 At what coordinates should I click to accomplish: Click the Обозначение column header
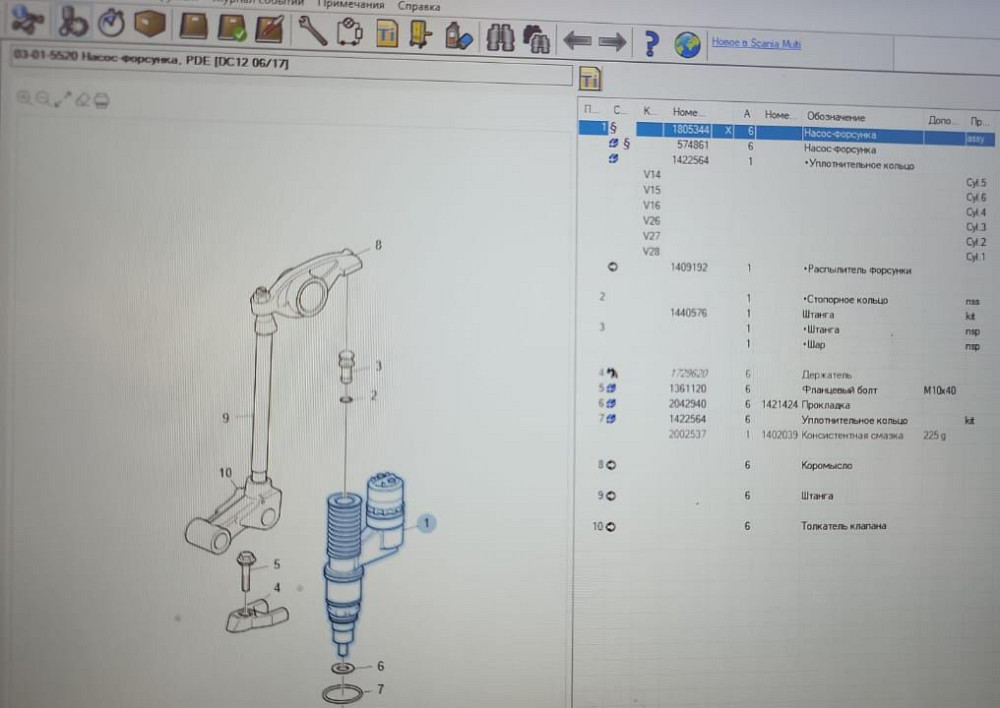[x=836, y=117]
